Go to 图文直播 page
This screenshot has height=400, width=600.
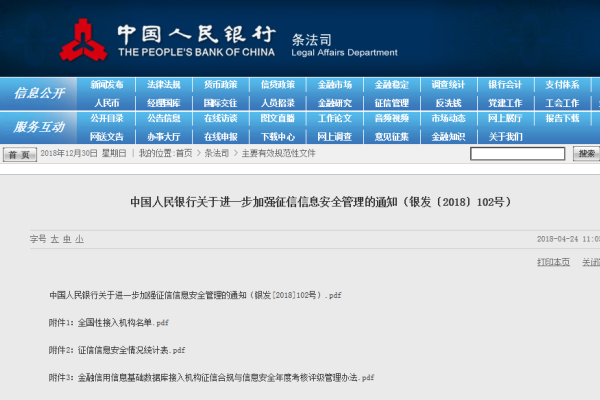click(278, 118)
